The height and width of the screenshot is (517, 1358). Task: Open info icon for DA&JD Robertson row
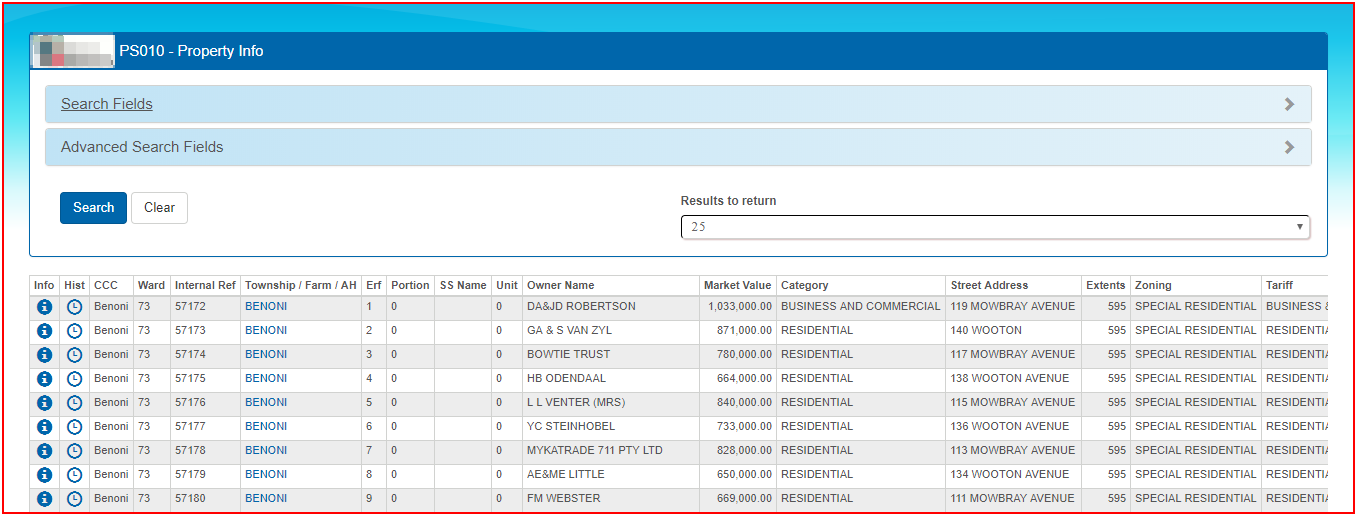[44, 307]
